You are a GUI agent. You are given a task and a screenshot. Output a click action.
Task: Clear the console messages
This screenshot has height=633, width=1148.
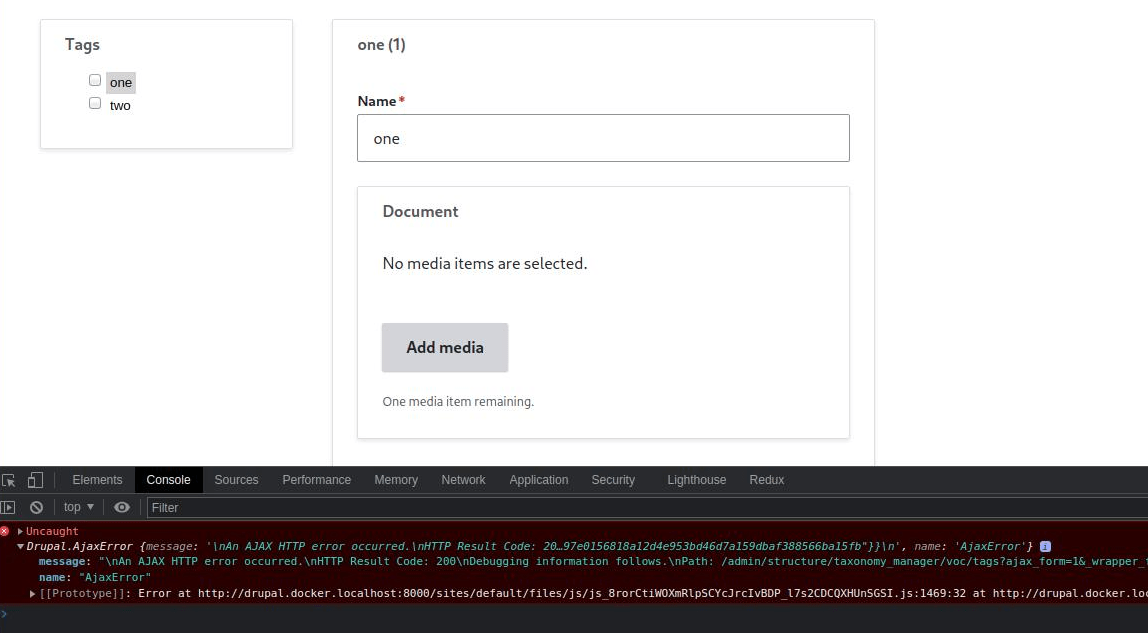[x=36, y=507]
